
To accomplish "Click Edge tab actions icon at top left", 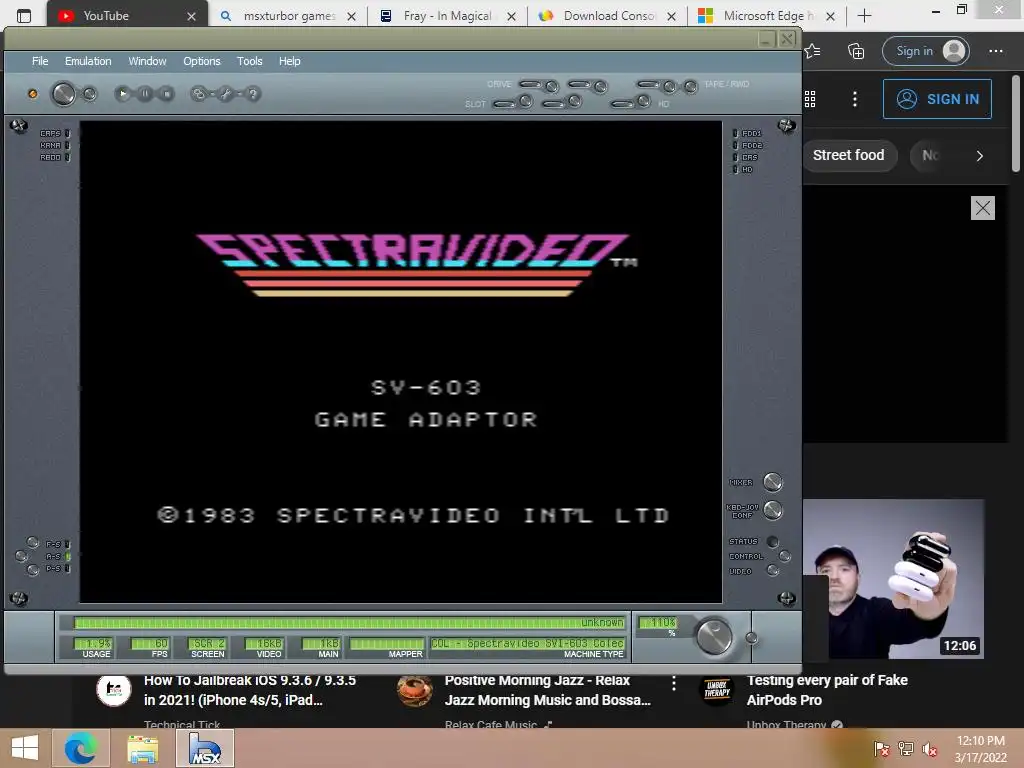I will pyautogui.click(x=24, y=16).
